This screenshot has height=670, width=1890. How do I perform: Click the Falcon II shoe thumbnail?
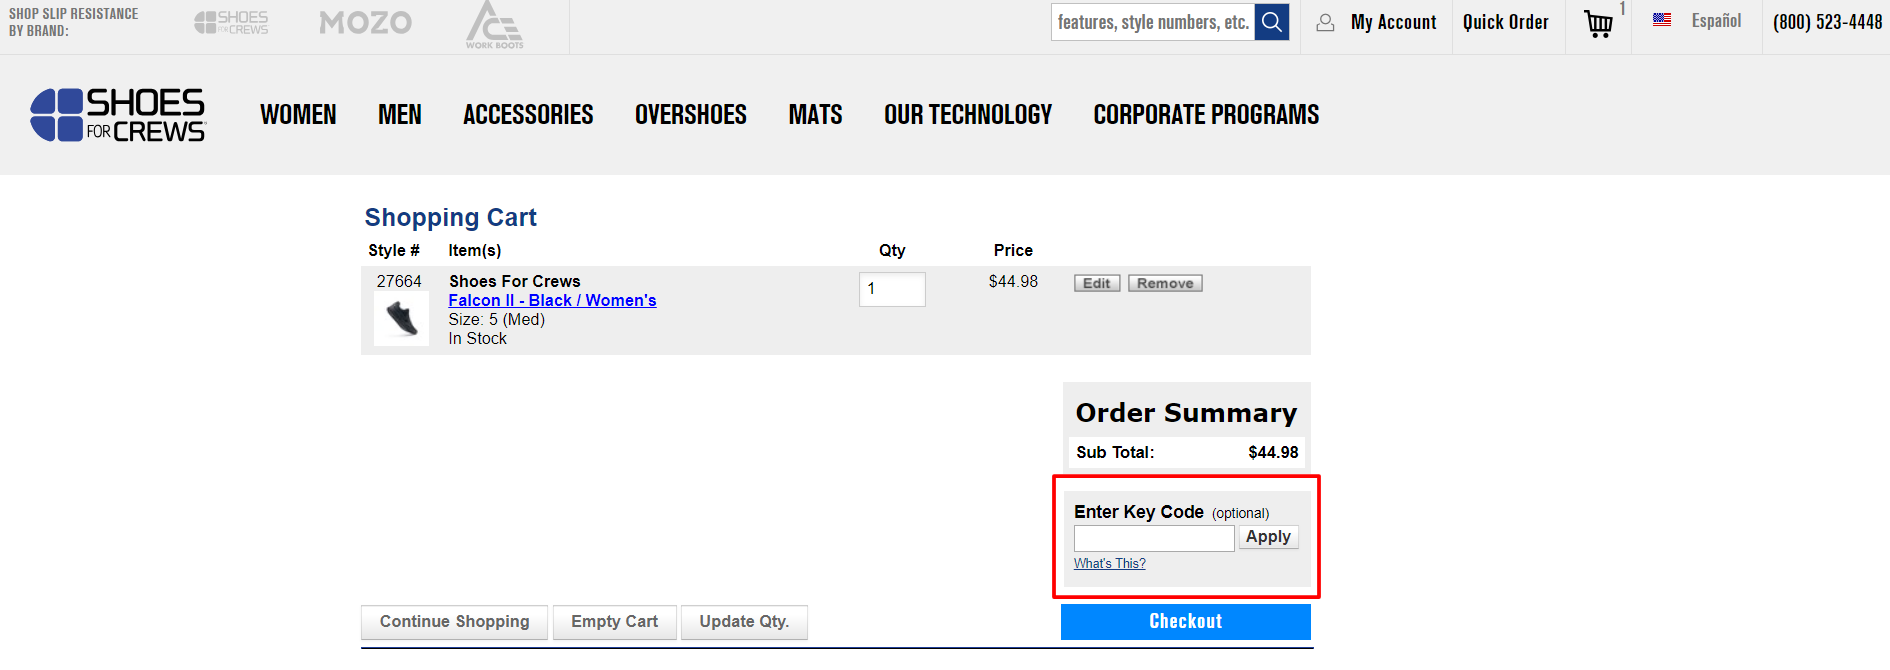401,319
